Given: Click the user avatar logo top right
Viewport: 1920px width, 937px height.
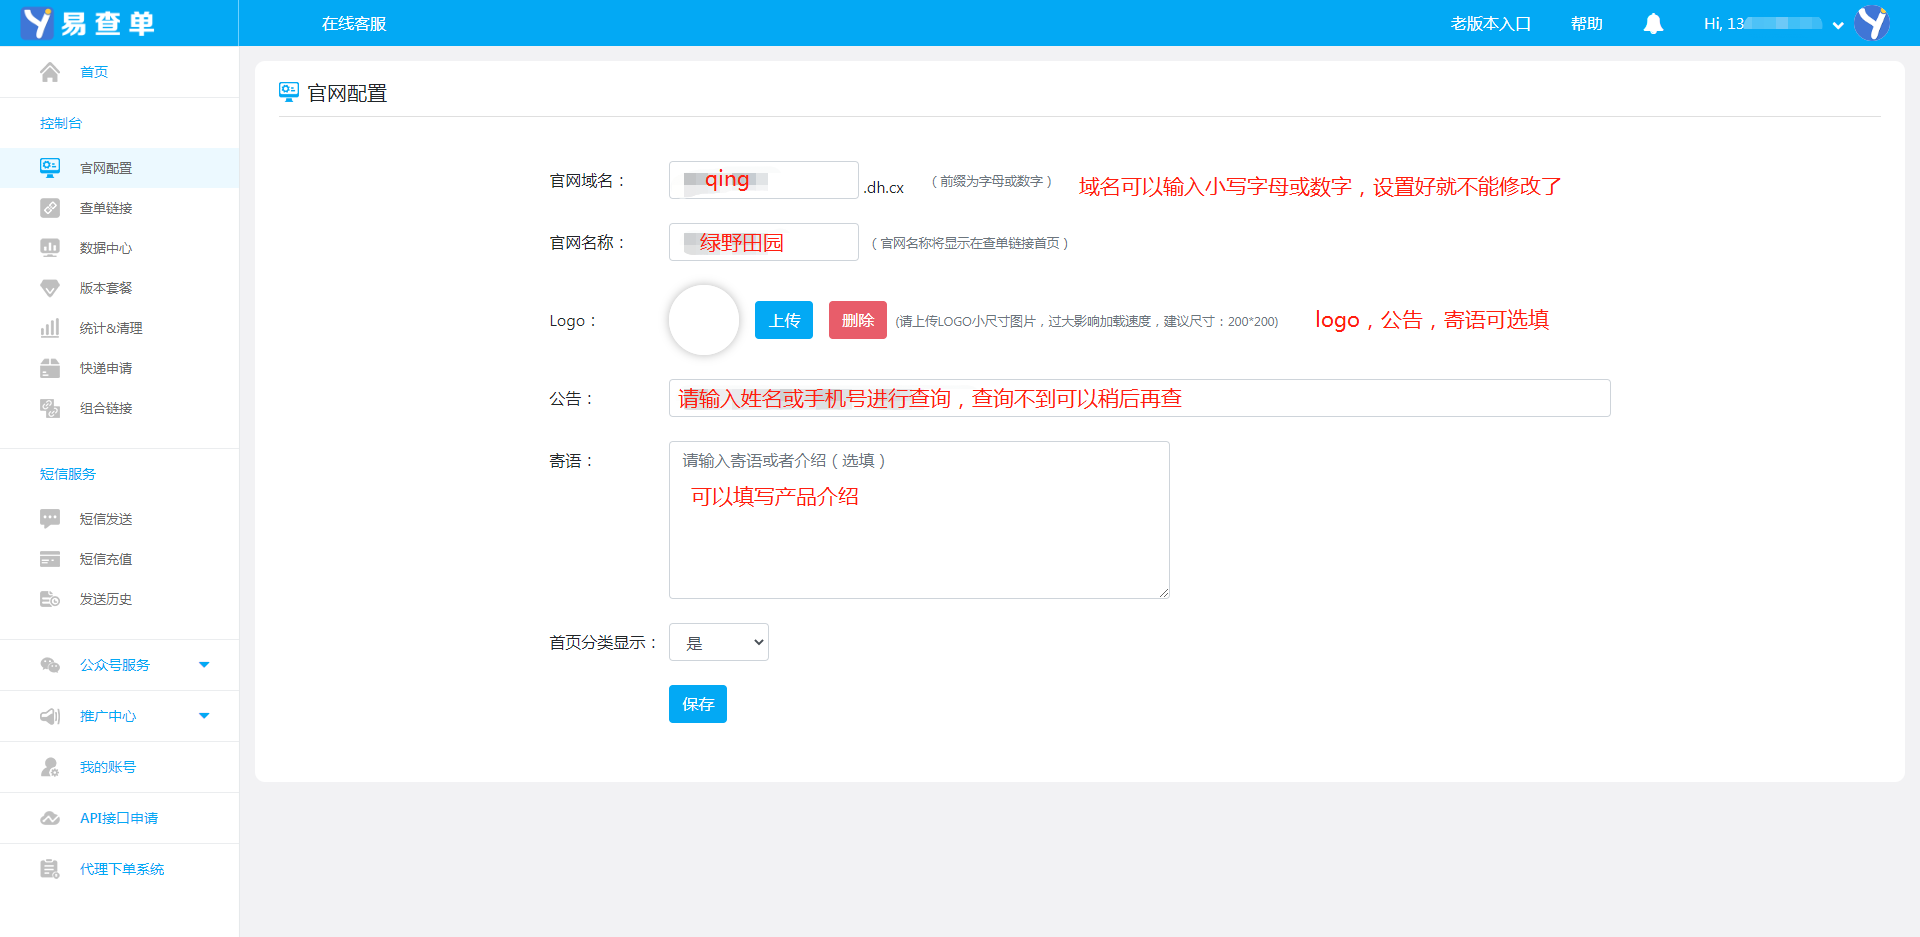Looking at the screenshot, I should click(1872, 23).
